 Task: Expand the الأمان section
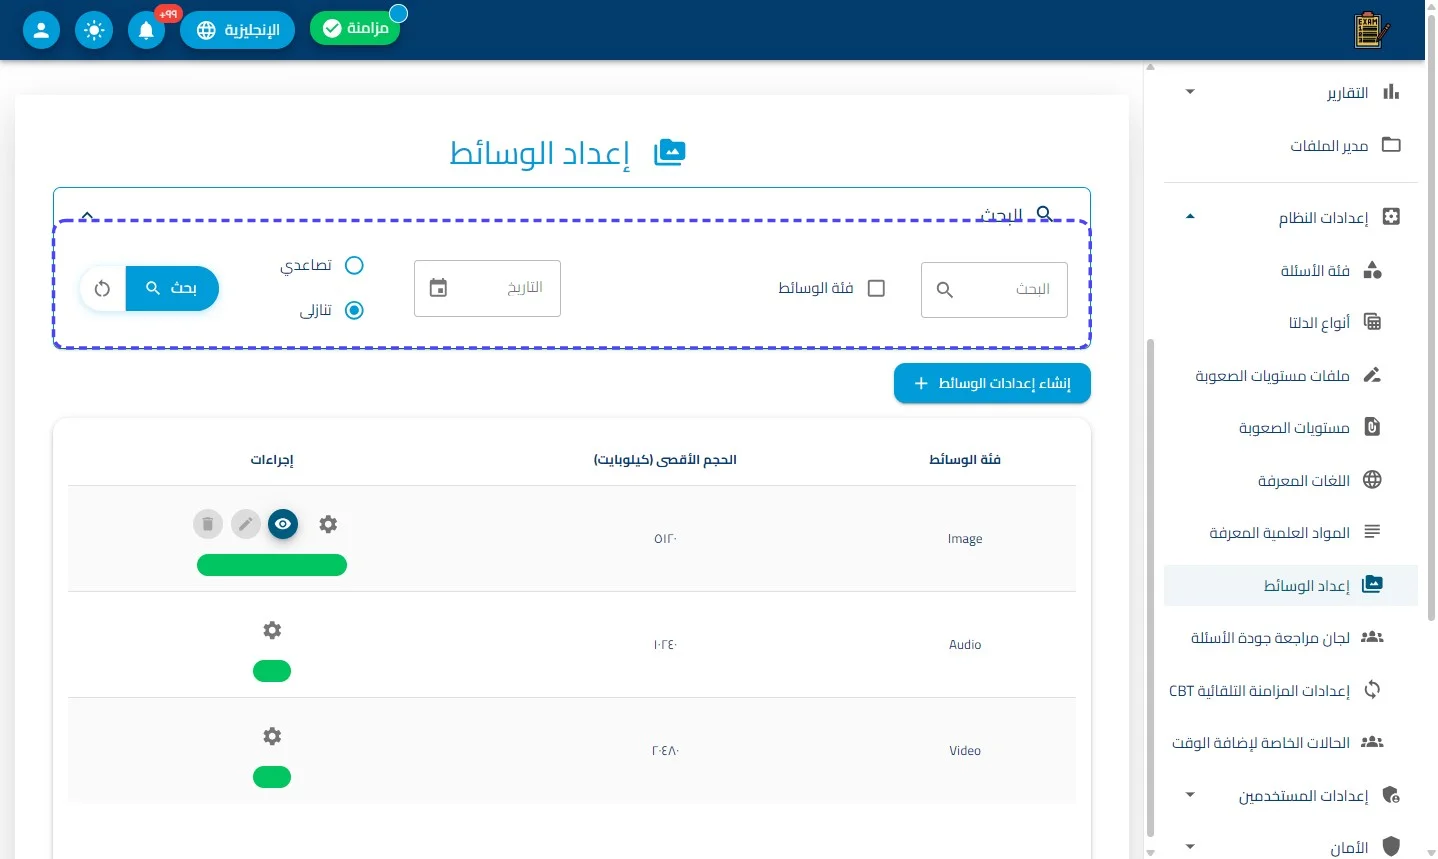click(1190, 847)
